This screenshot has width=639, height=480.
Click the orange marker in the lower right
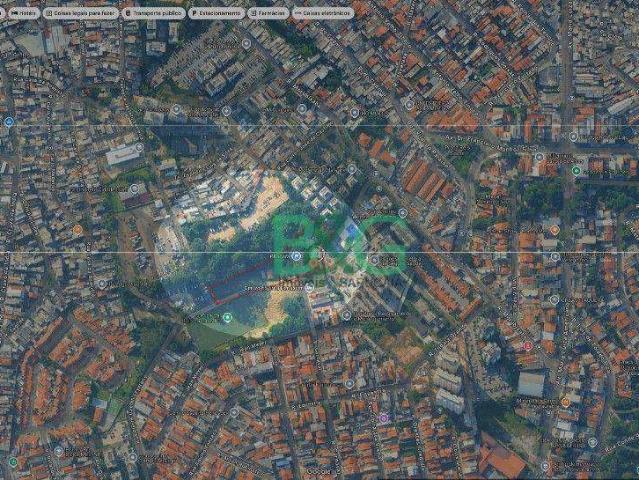565,401
